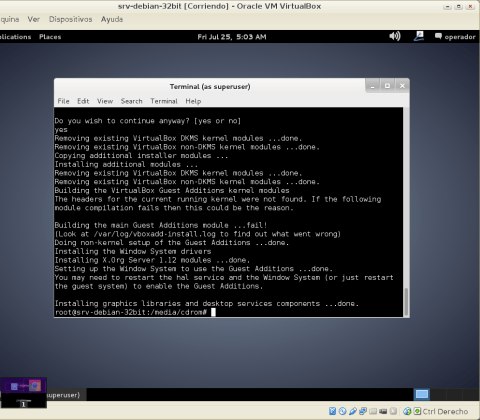Click 'The headers for the current running' line
The image size is (480, 420).
click(218, 199)
